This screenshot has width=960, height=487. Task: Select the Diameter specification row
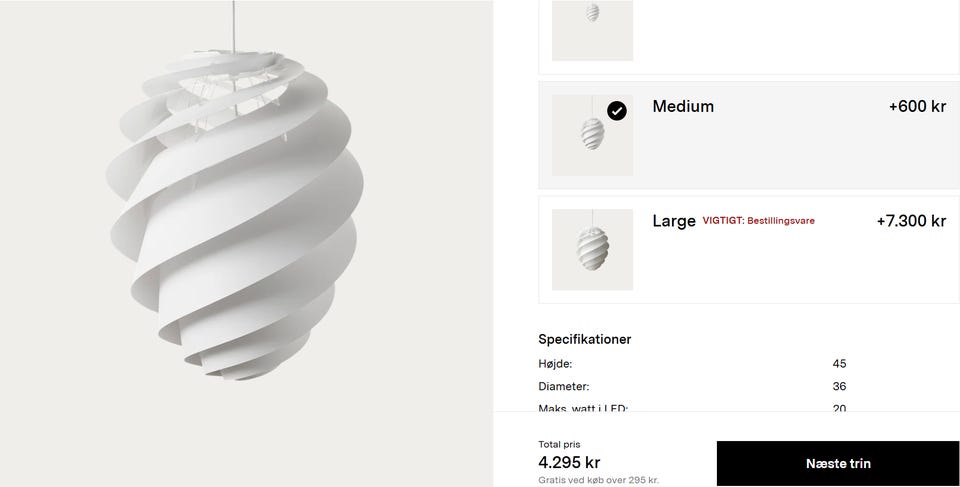click(692, 387)
